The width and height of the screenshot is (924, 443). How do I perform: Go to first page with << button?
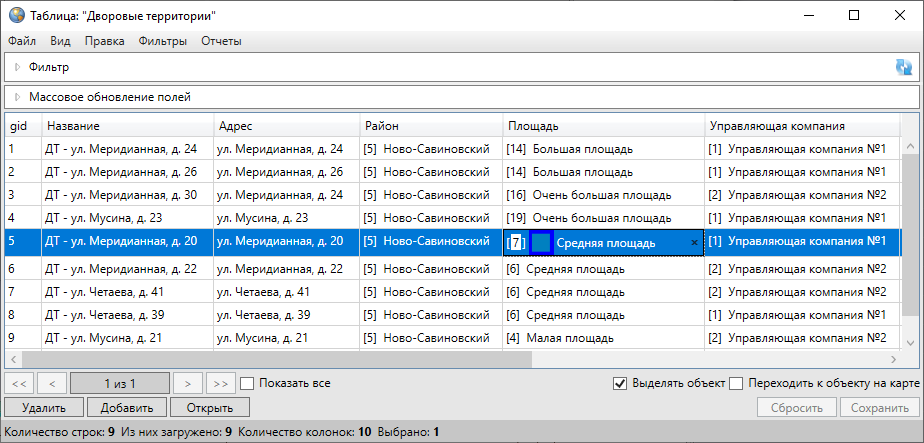19,383
